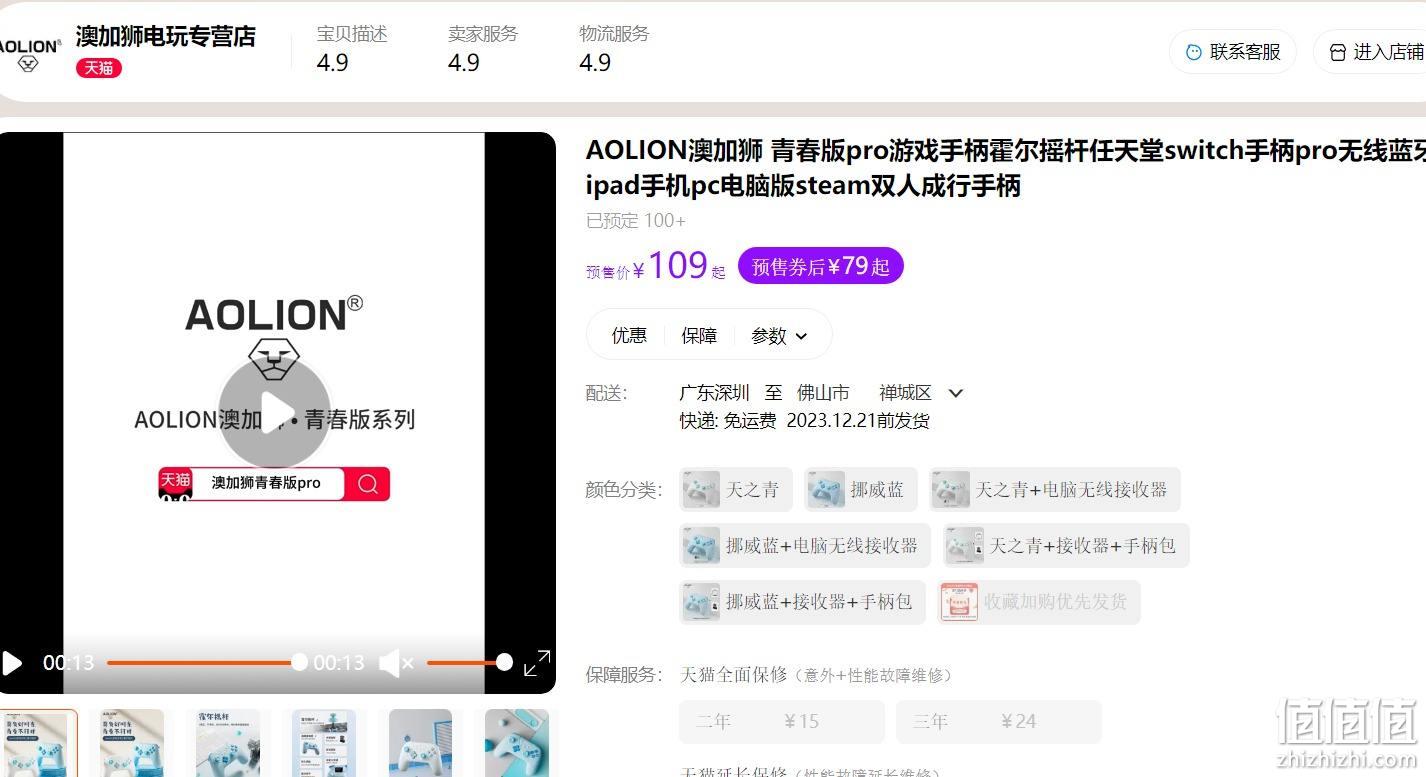Screen dimensions: 1426x777
Task: Choose three-year warranty ¥24
Action: [x=999, y=721]
